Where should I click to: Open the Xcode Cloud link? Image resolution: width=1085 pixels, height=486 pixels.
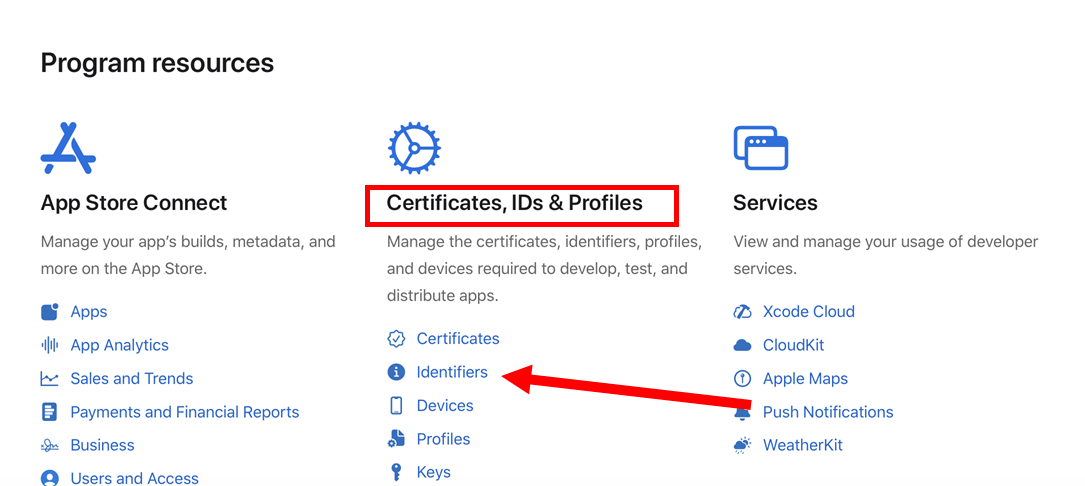[808, 312]
